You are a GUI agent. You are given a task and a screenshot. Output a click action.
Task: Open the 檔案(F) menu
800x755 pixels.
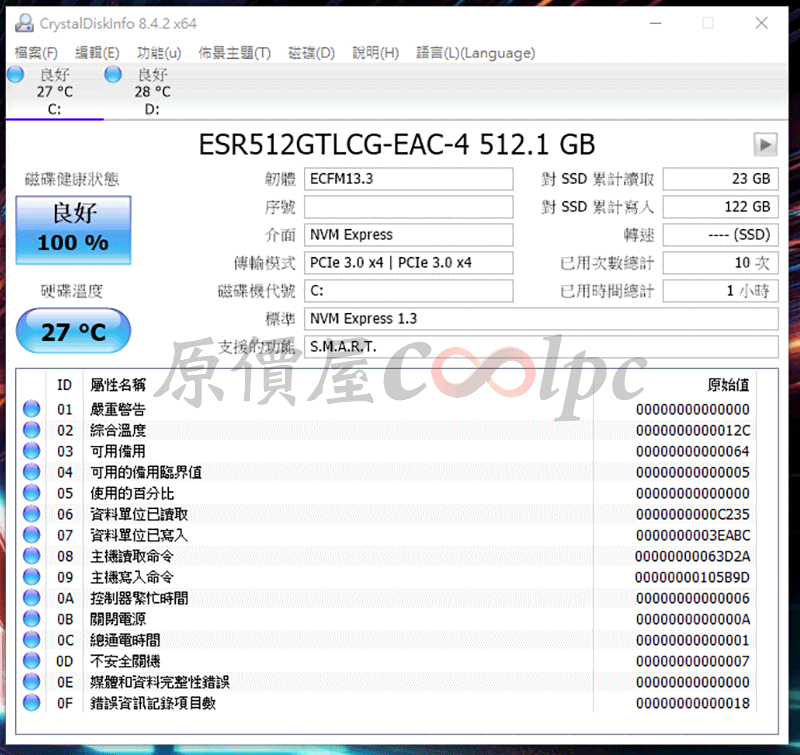[x=36, y=53]
